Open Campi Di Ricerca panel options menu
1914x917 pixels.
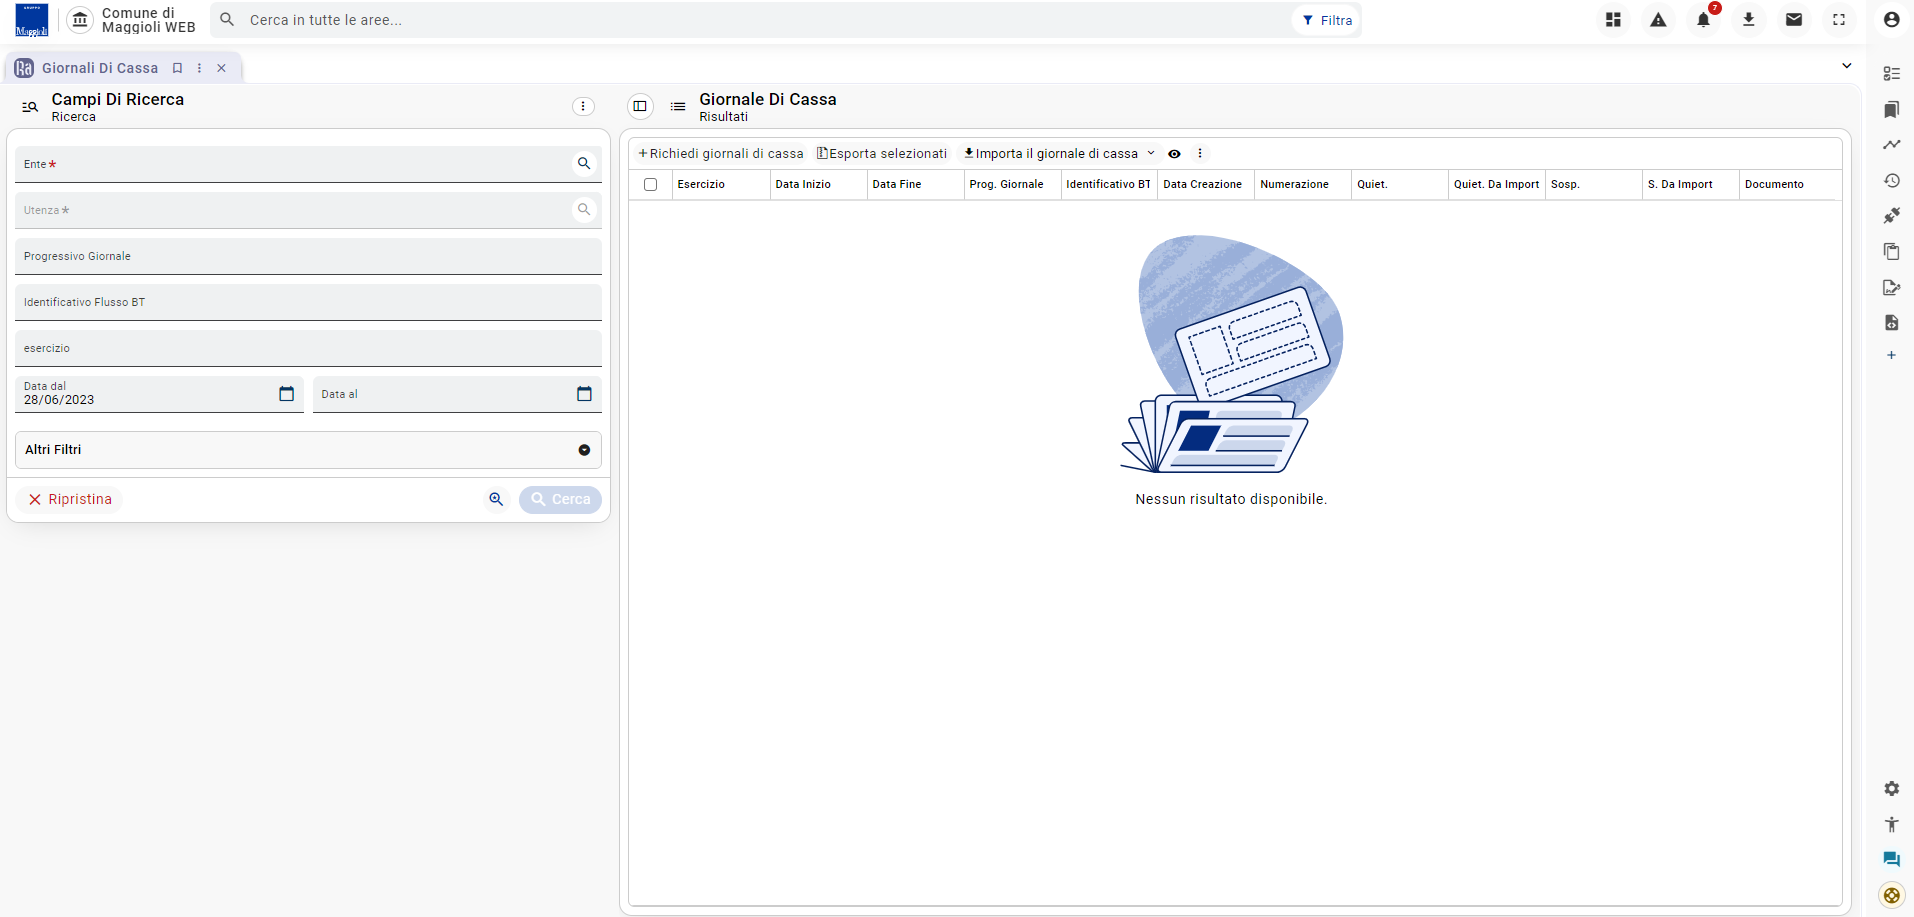click(583, 106)
